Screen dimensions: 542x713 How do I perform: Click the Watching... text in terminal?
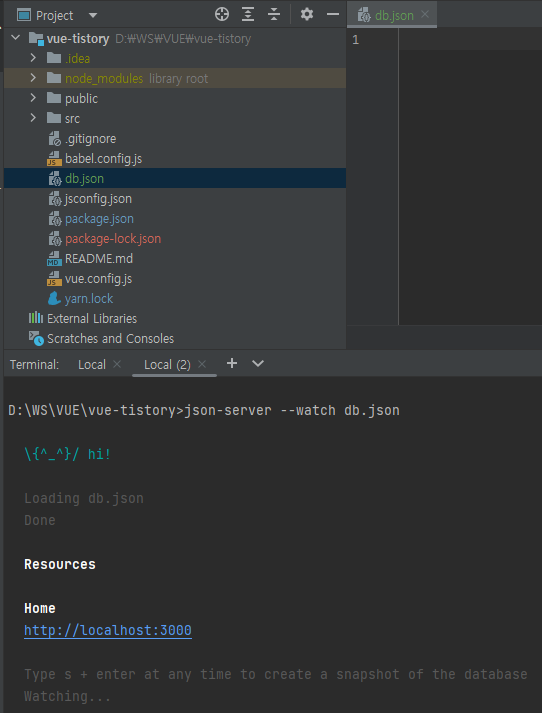pos(67,696)
